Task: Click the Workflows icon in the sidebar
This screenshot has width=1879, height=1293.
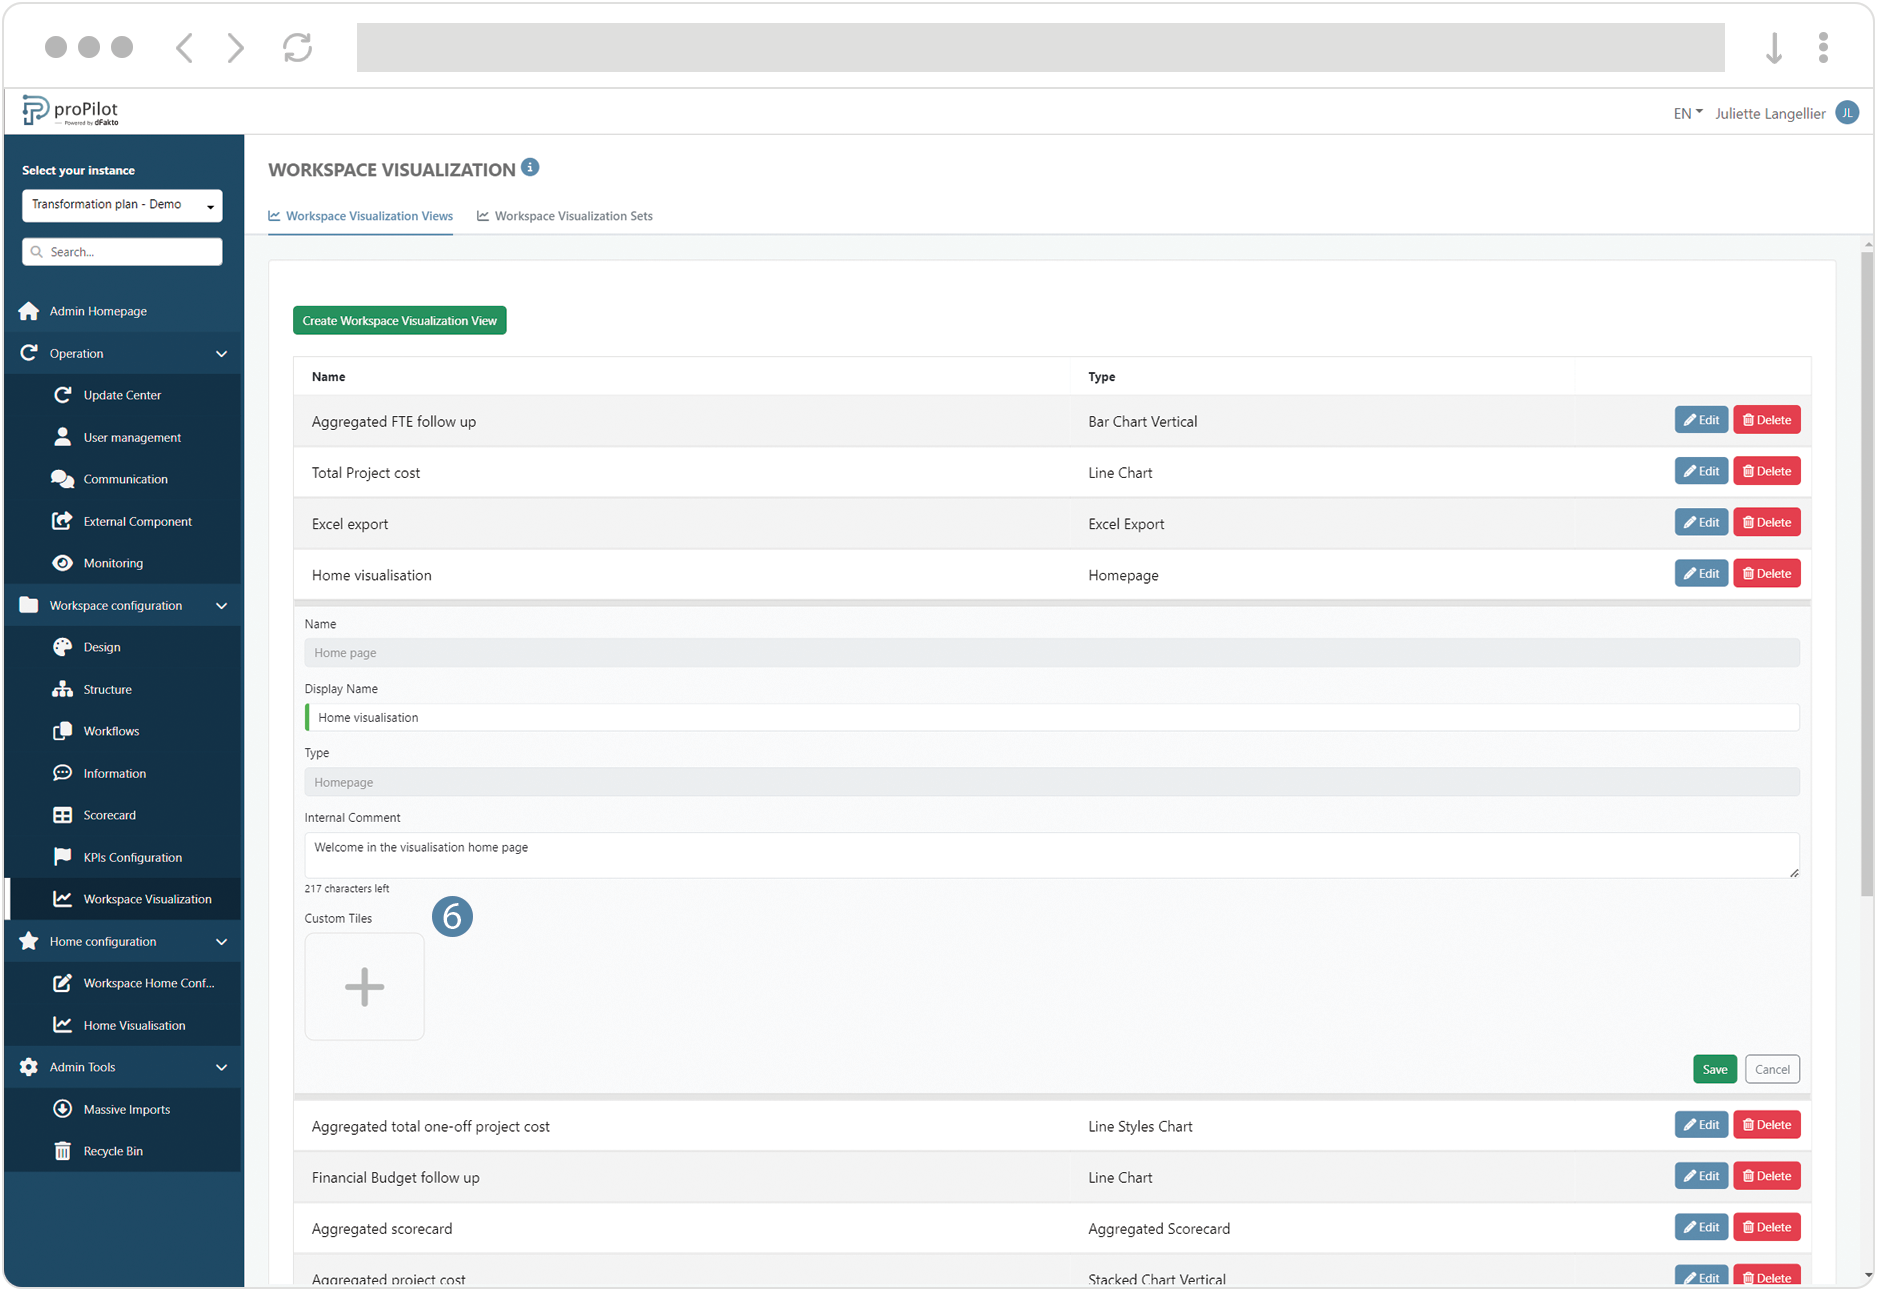Action: point(62,731)
